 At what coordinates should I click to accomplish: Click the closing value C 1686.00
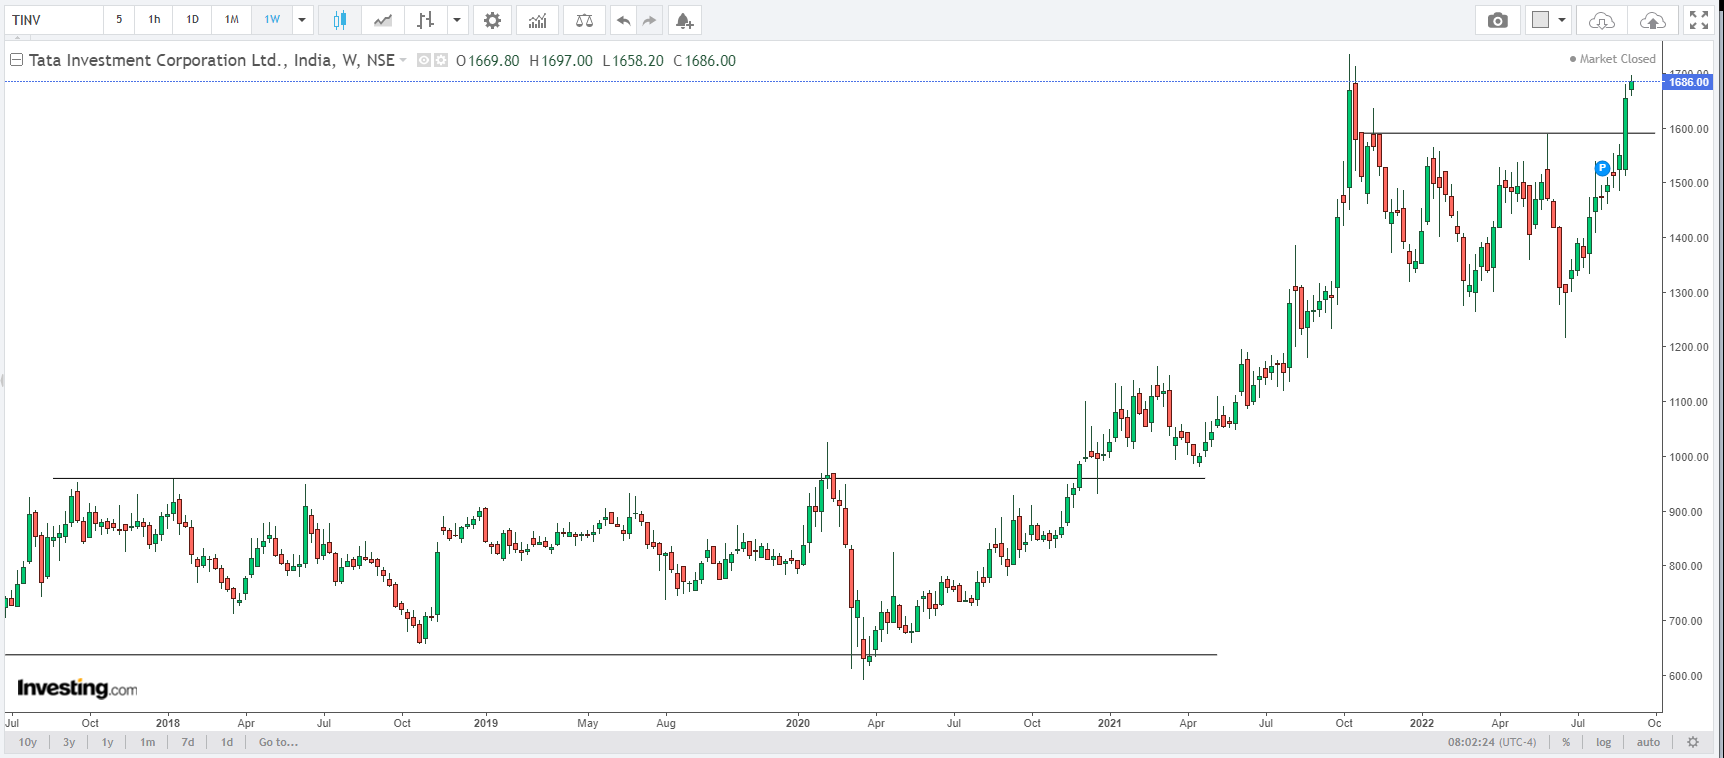[x=704, y=60]
